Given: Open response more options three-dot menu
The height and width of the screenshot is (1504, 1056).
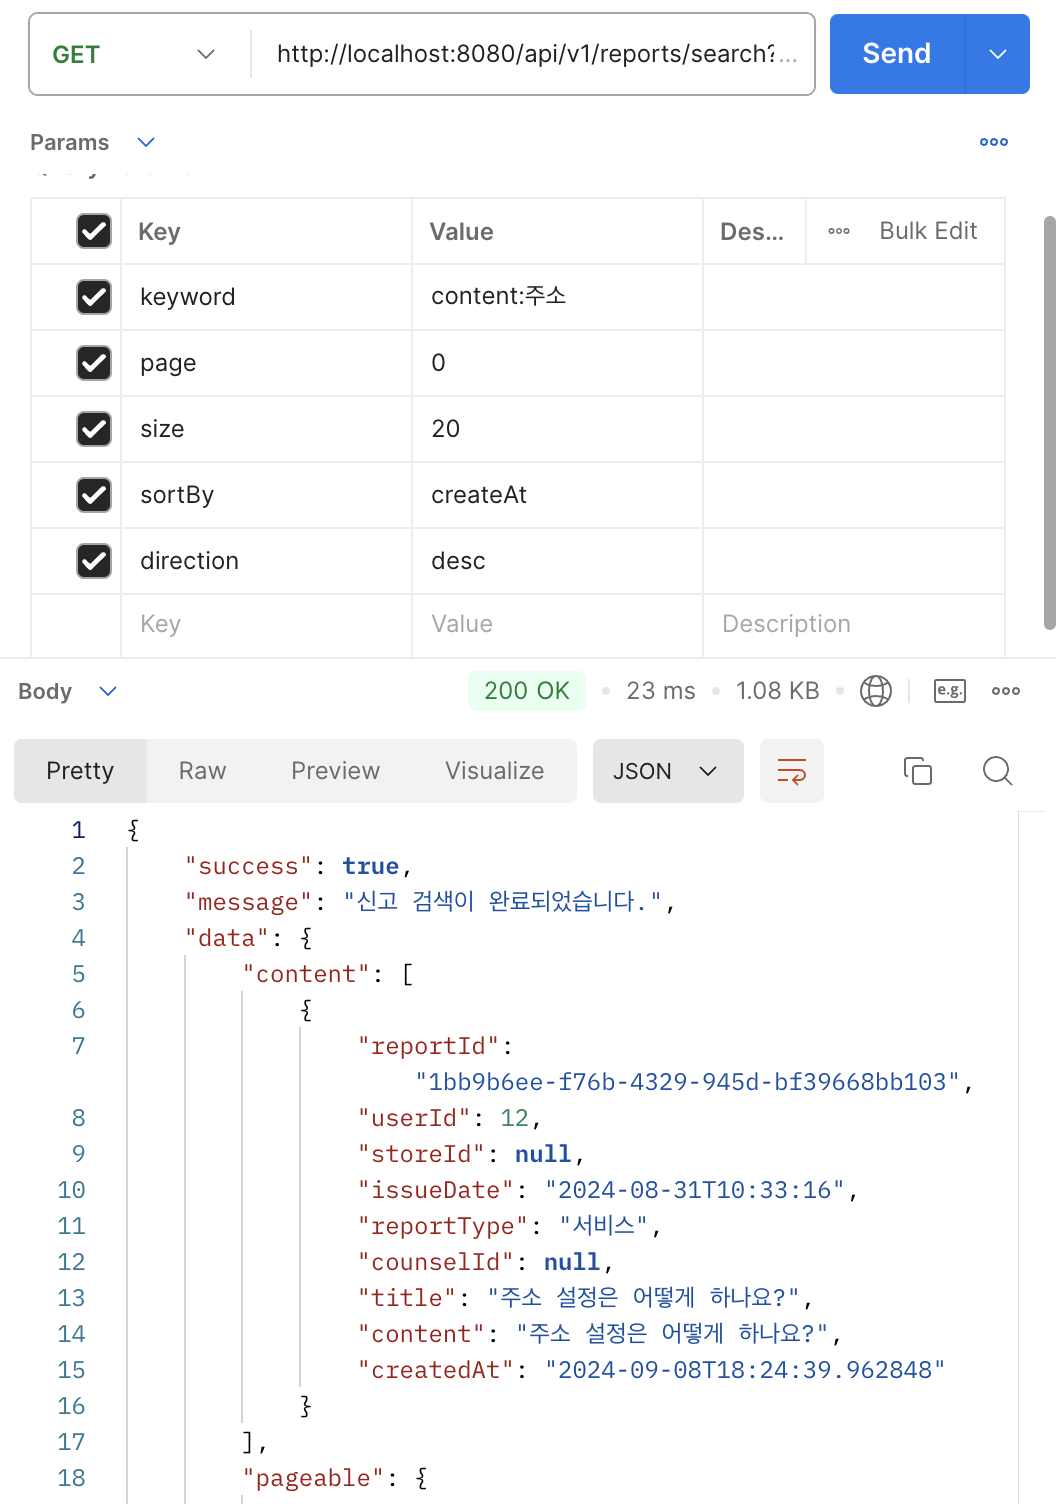Looking at the screenshot, I should [1005, 691].
